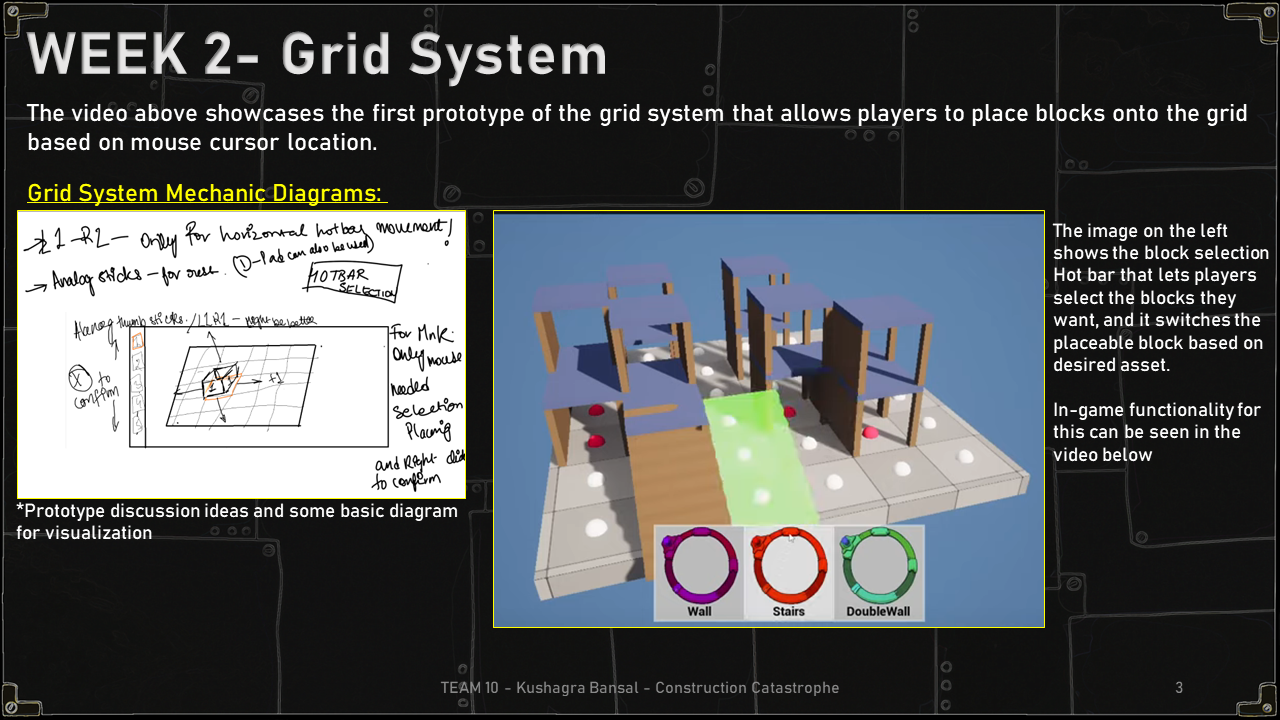Viewport: 1280px width, 720px height.
Task: Click the "DoubleWall" text label in hotbar
Action: (878, 611)
